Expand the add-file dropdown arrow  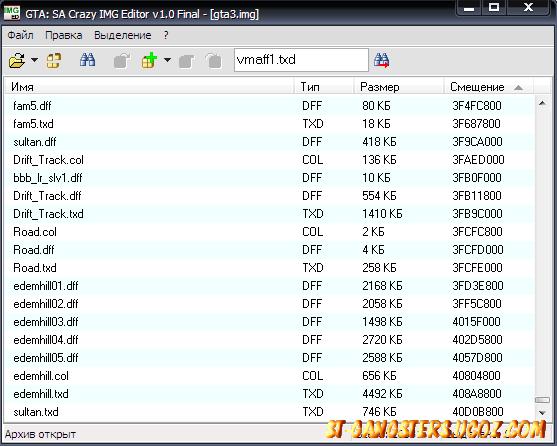click(x=167, y=60)
